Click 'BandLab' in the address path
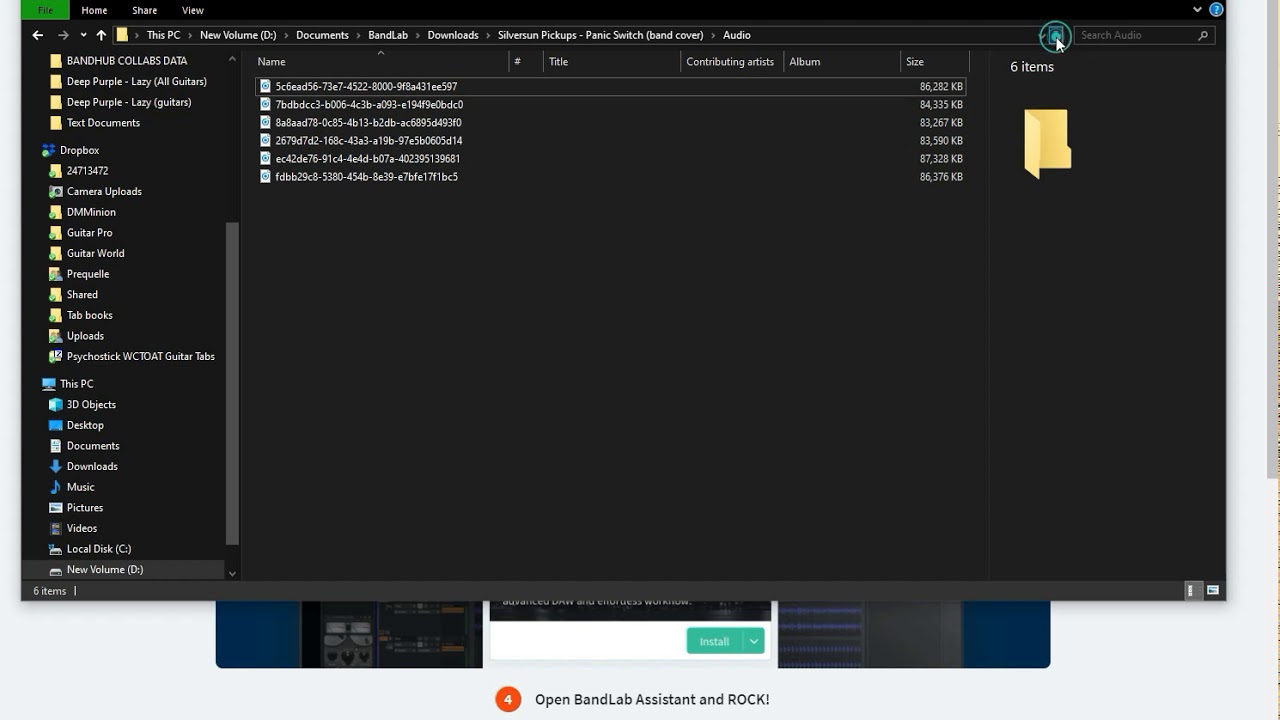 388,35
